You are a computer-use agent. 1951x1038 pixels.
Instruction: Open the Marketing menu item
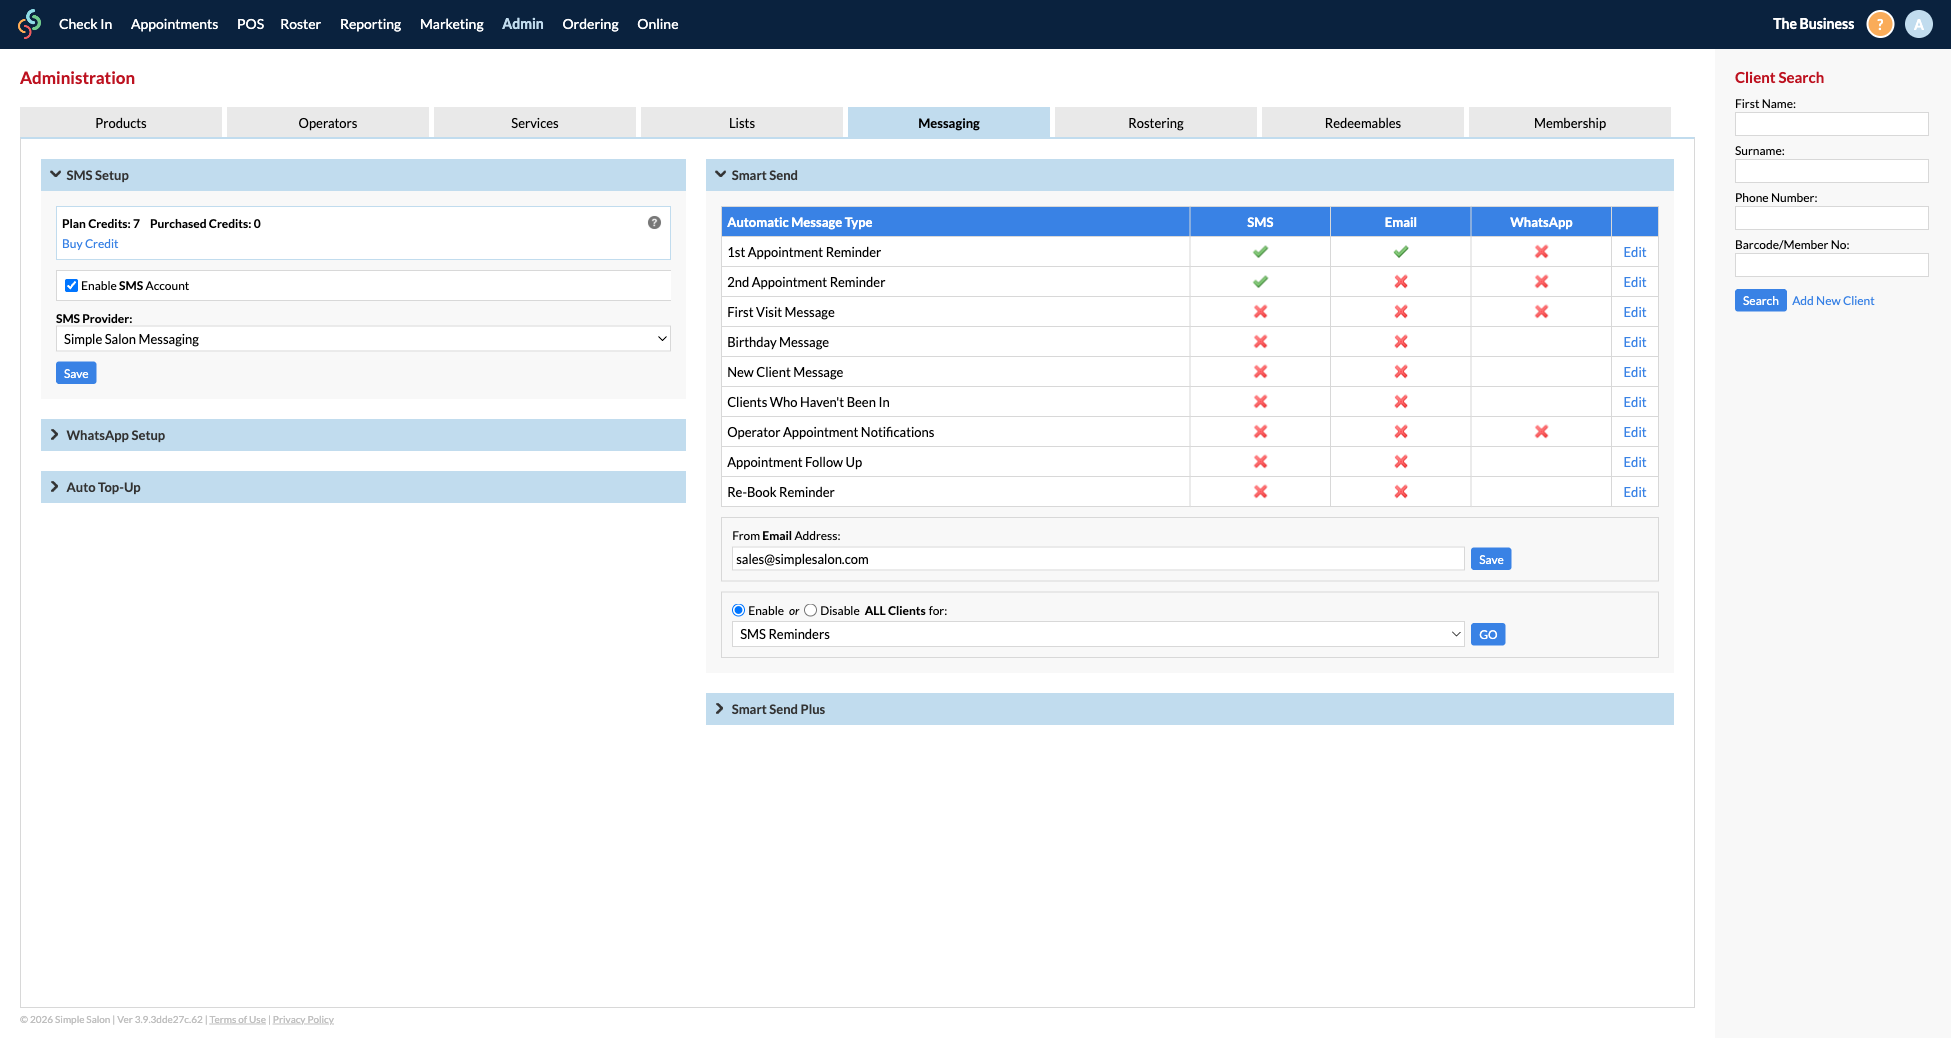(x=451, y=24)
